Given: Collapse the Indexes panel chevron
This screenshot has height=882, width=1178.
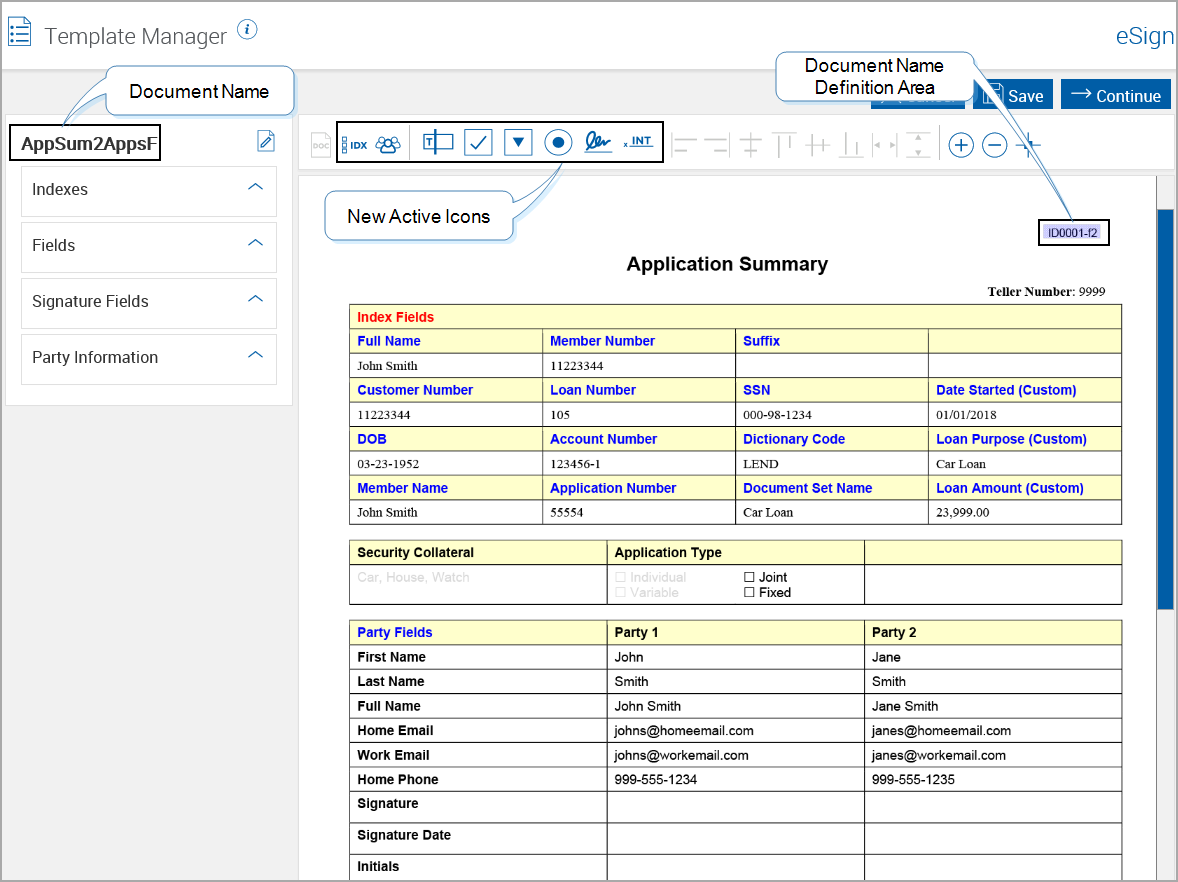Looking at the screenshot, I should tap(255, 187).
